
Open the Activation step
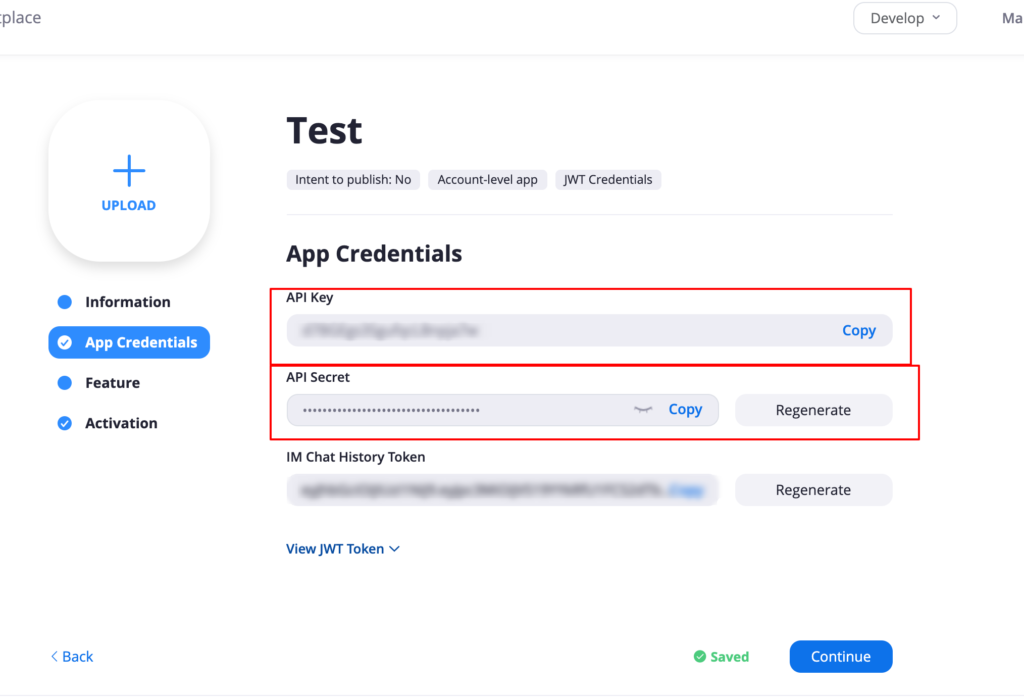121,423
